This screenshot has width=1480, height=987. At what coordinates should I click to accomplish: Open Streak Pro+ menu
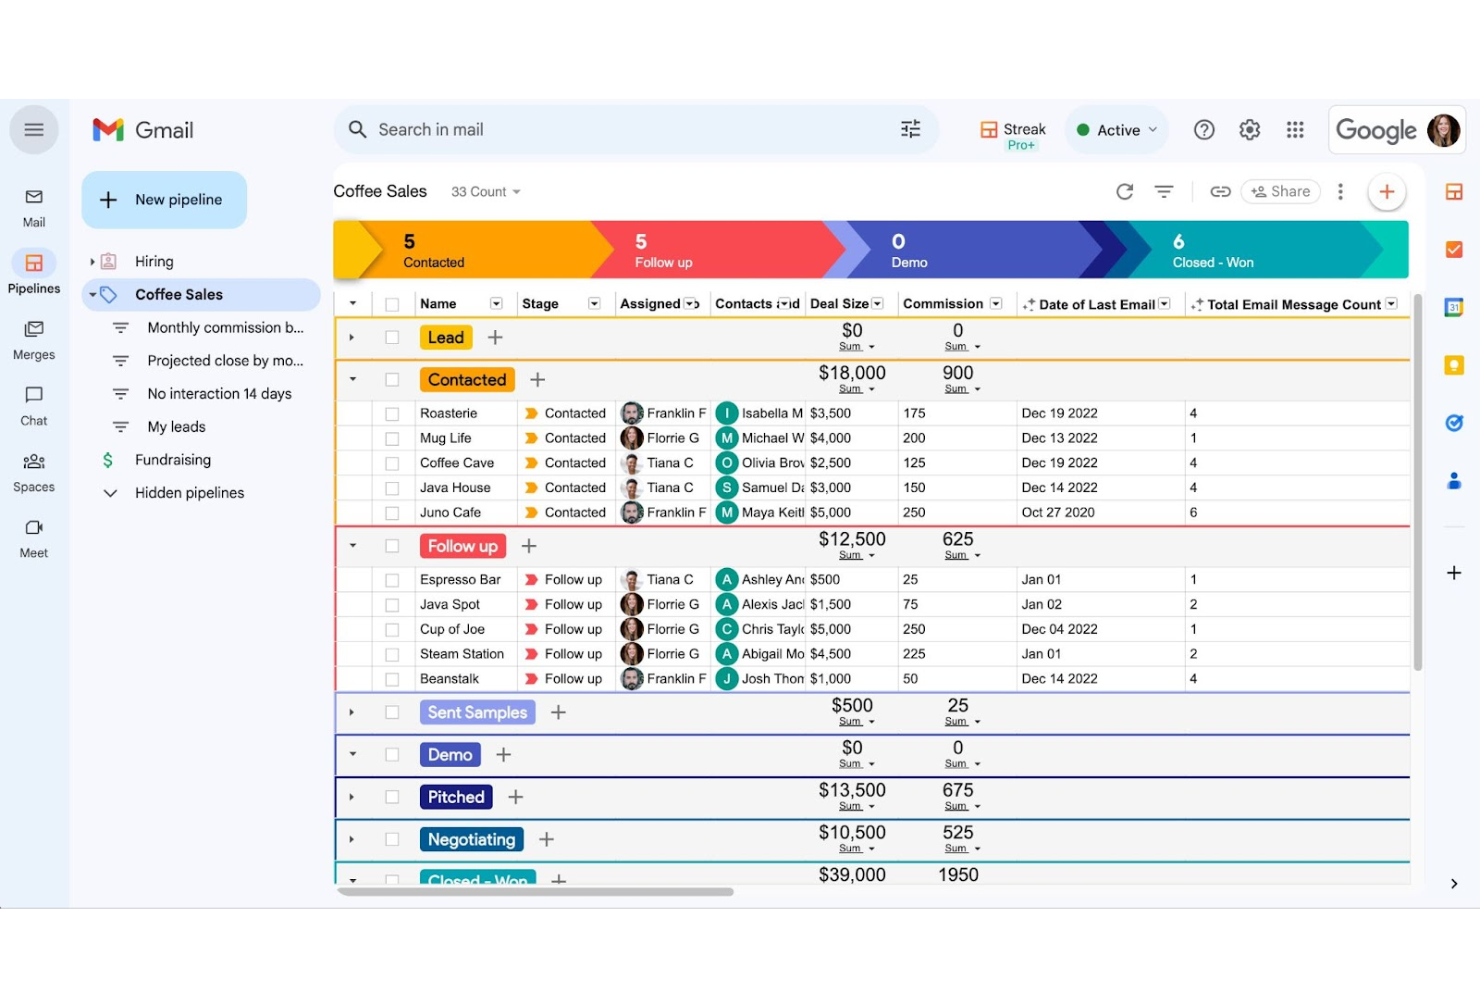point(1013,135)
